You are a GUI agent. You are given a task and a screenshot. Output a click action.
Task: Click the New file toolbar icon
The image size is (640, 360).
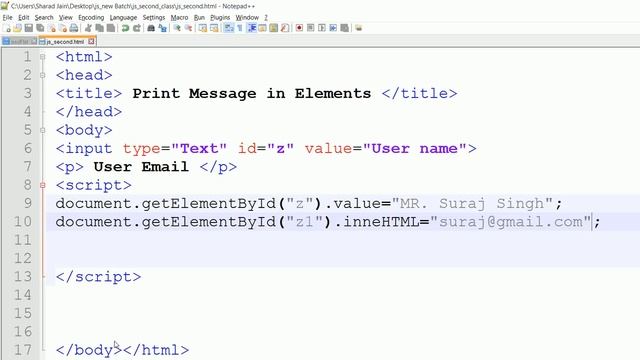pos(6,28)
